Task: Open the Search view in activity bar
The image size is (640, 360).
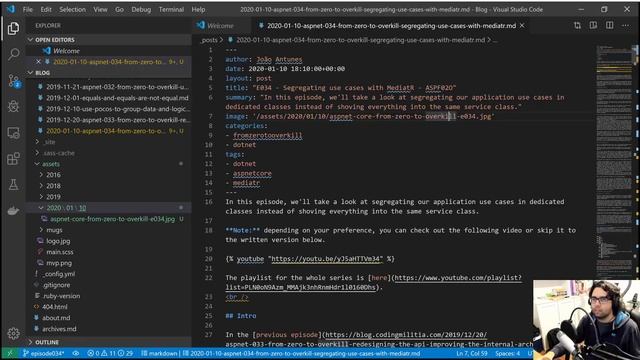Action: (x=13, y=54)
